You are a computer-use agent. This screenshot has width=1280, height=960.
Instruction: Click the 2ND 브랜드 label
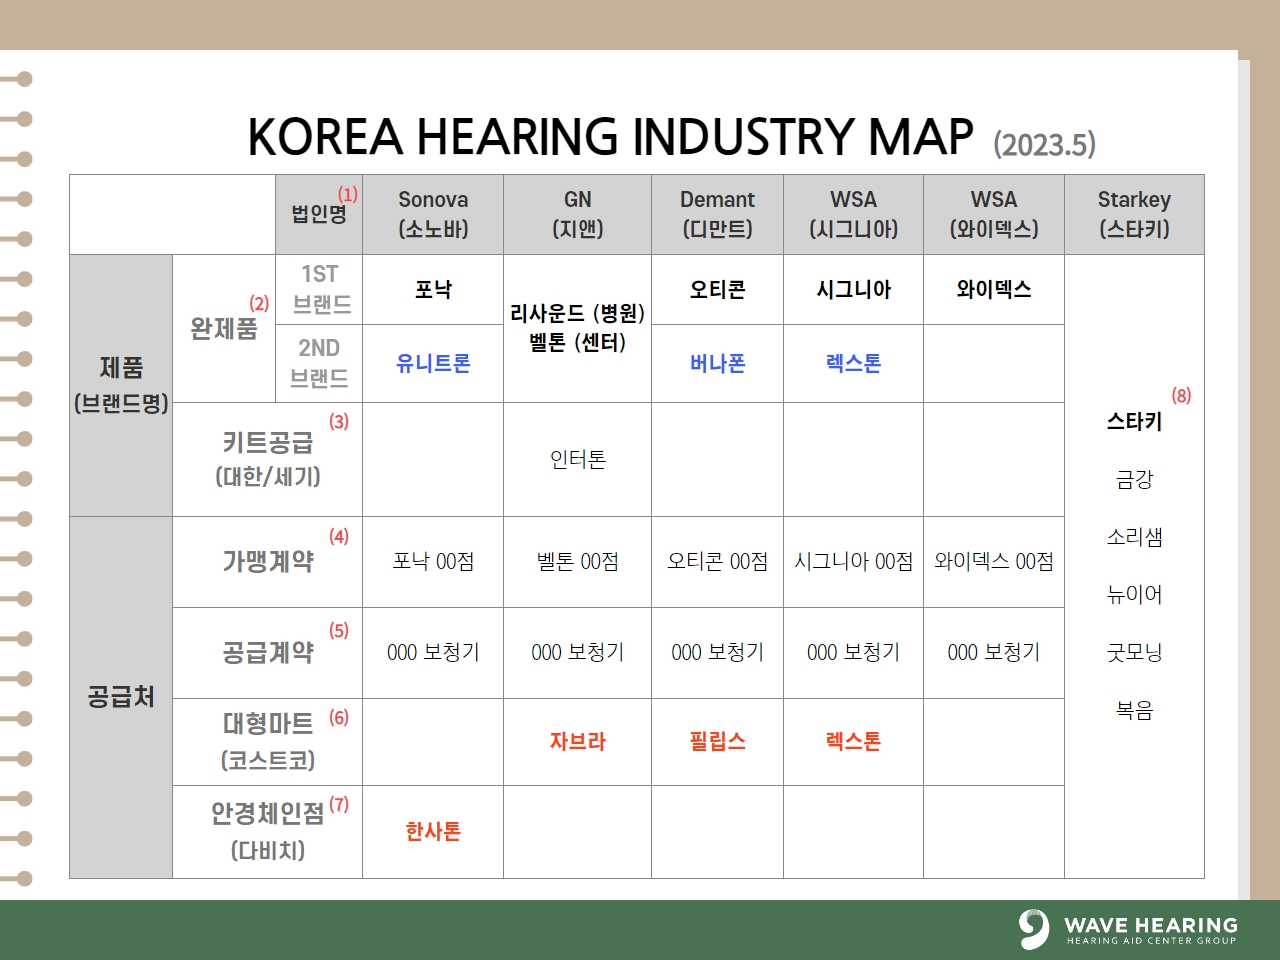pyautogui.click(x=320, y=363)
